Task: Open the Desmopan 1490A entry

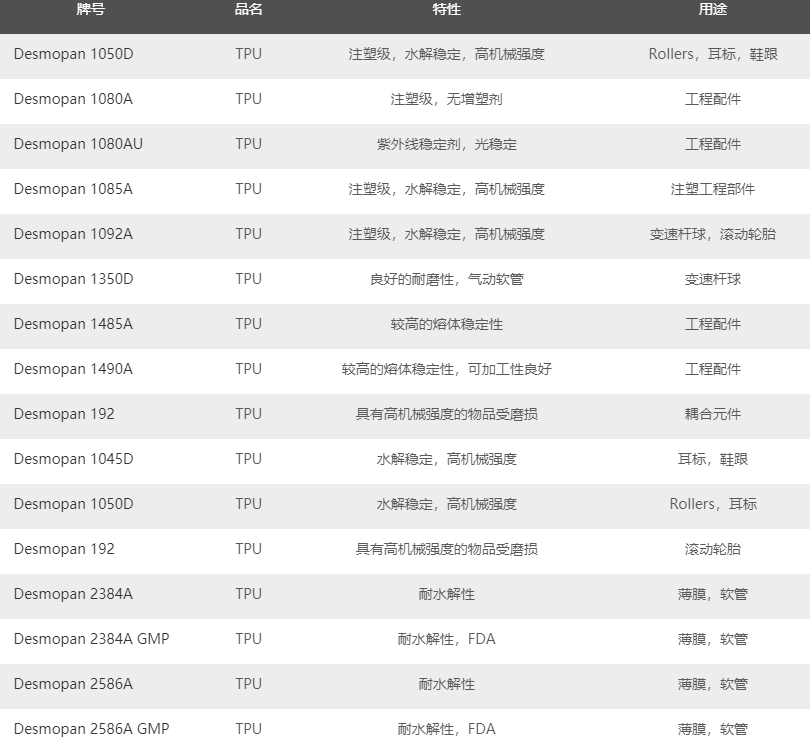Action: click(73, 369)
